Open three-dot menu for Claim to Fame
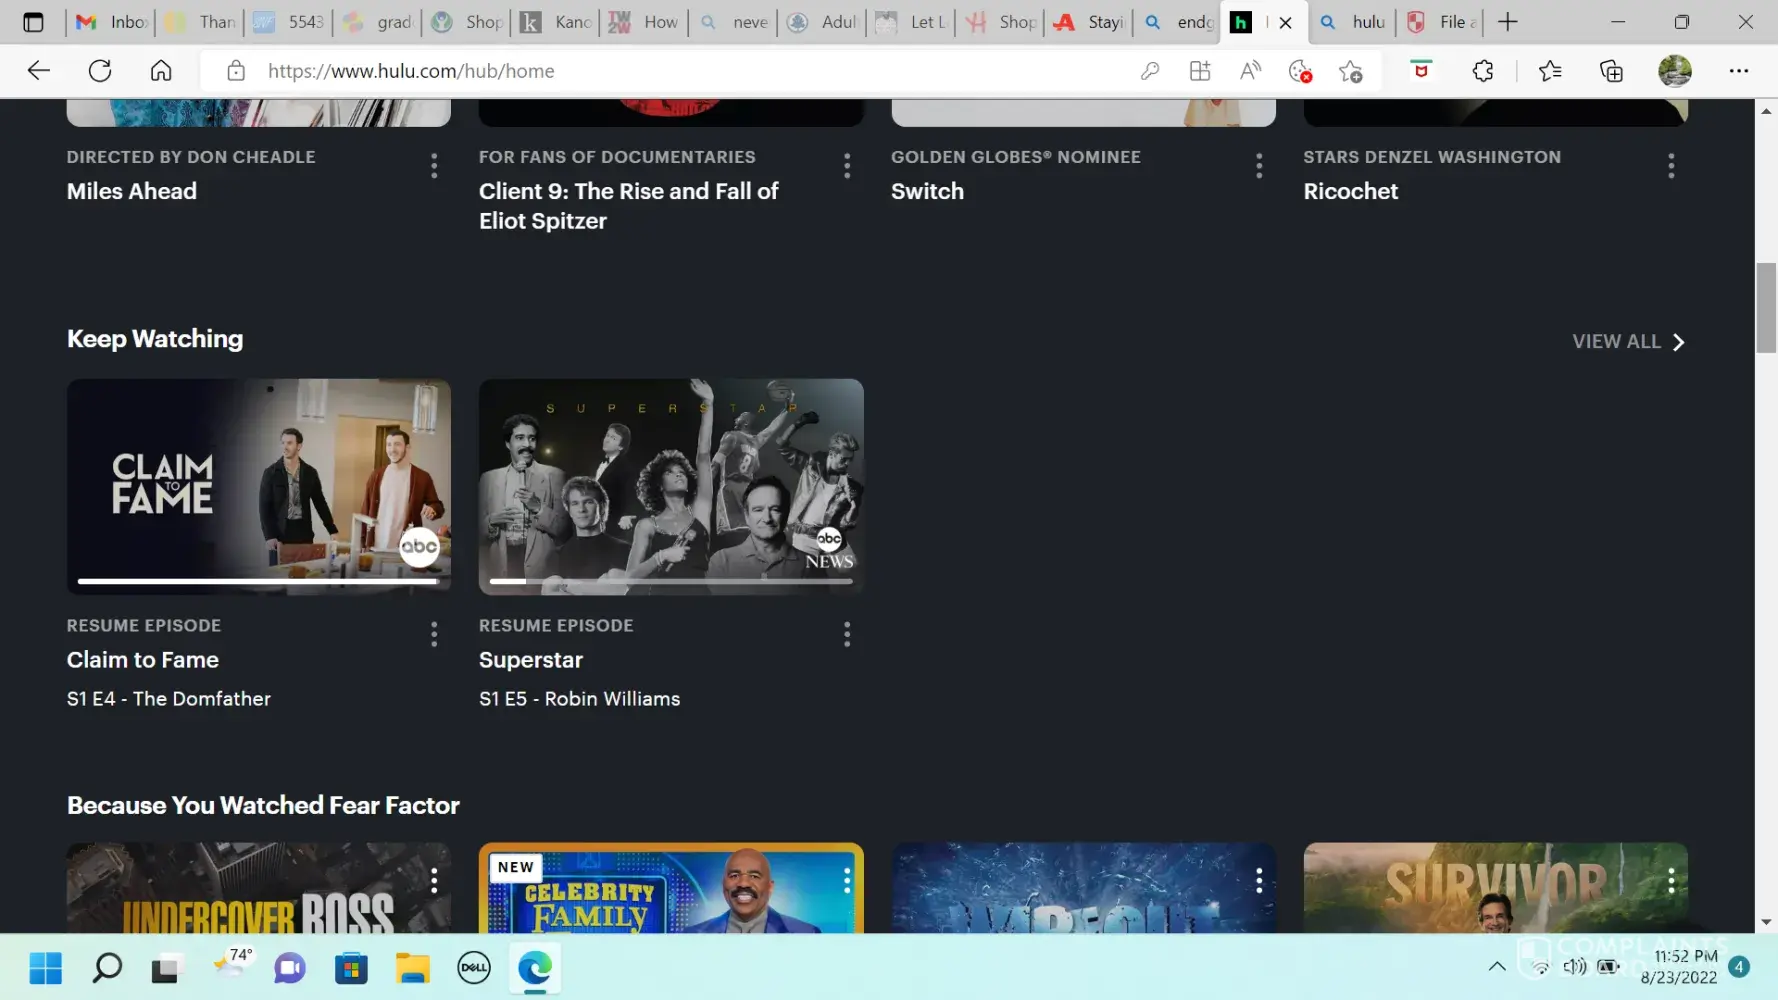This screenshot has width=1778, height=1000. tap(434, 634)
